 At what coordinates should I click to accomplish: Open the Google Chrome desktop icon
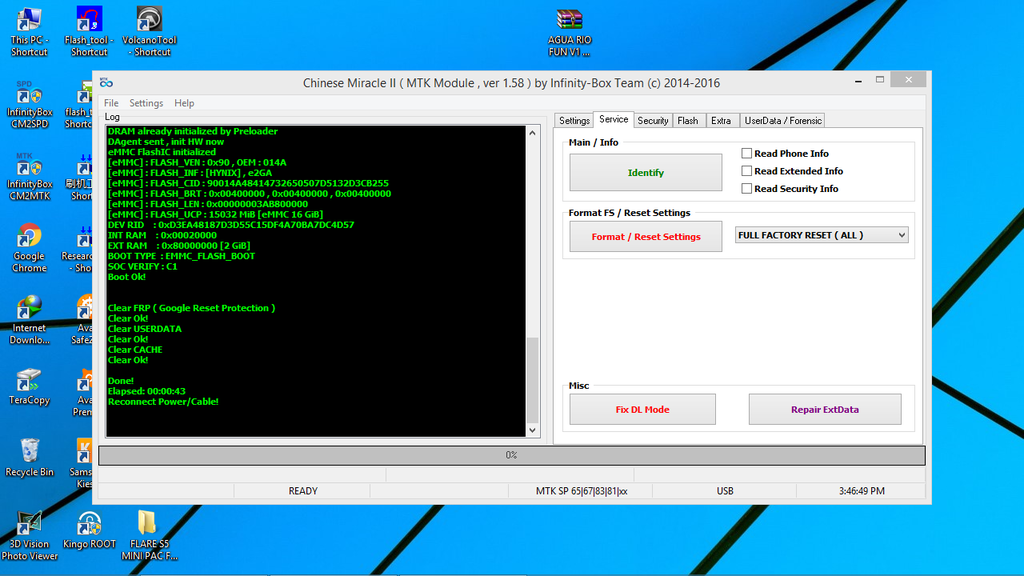pos(29,240)
